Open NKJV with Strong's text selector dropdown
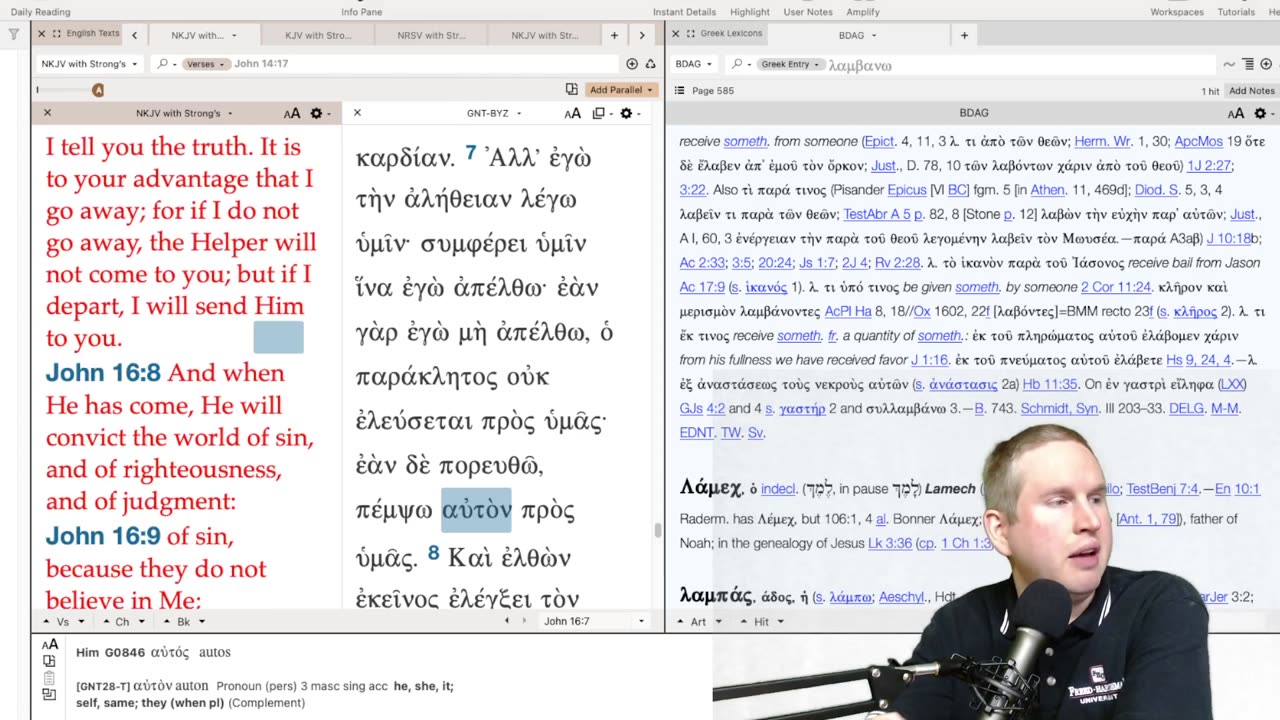This screenshot has height=720, width=1280. 90,64
